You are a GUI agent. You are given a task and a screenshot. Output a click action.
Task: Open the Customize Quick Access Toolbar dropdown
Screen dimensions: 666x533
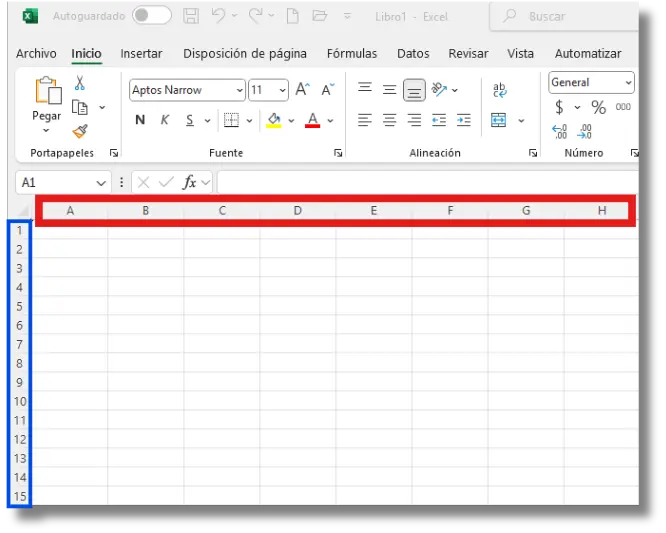coord(347,16)
